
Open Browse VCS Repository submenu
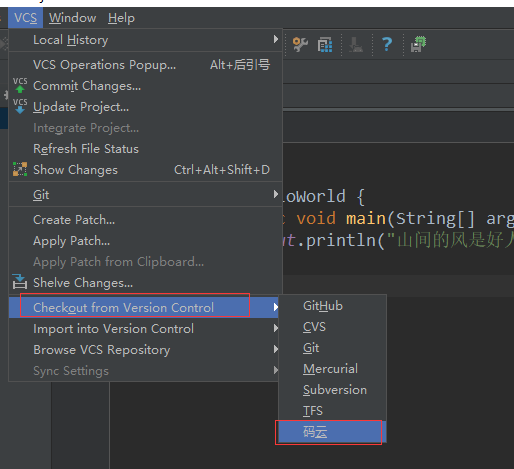pyautogui.click(x=144, y=350)
